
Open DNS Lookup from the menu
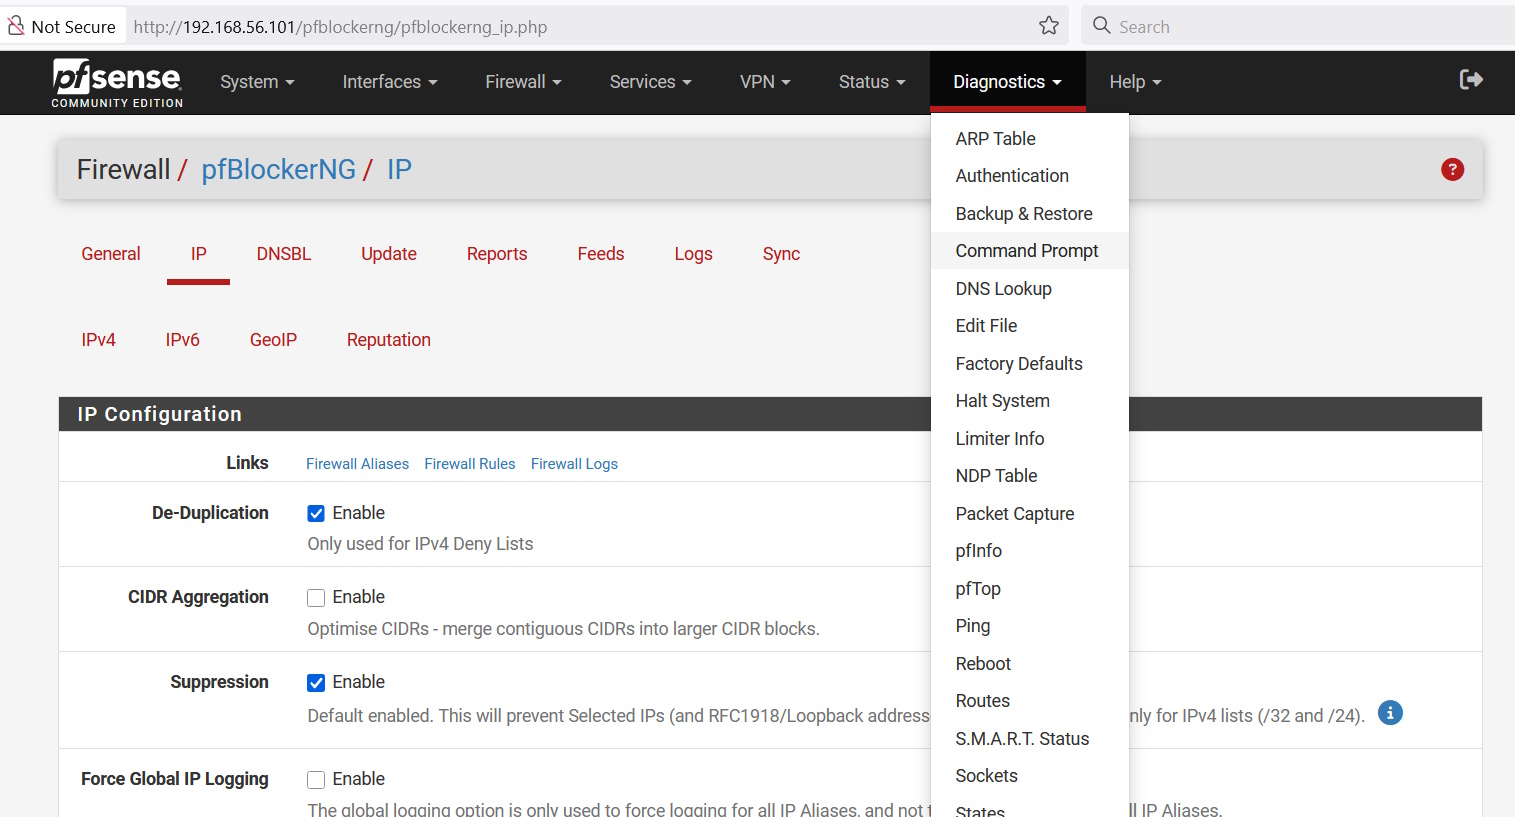coord(1030,289)
